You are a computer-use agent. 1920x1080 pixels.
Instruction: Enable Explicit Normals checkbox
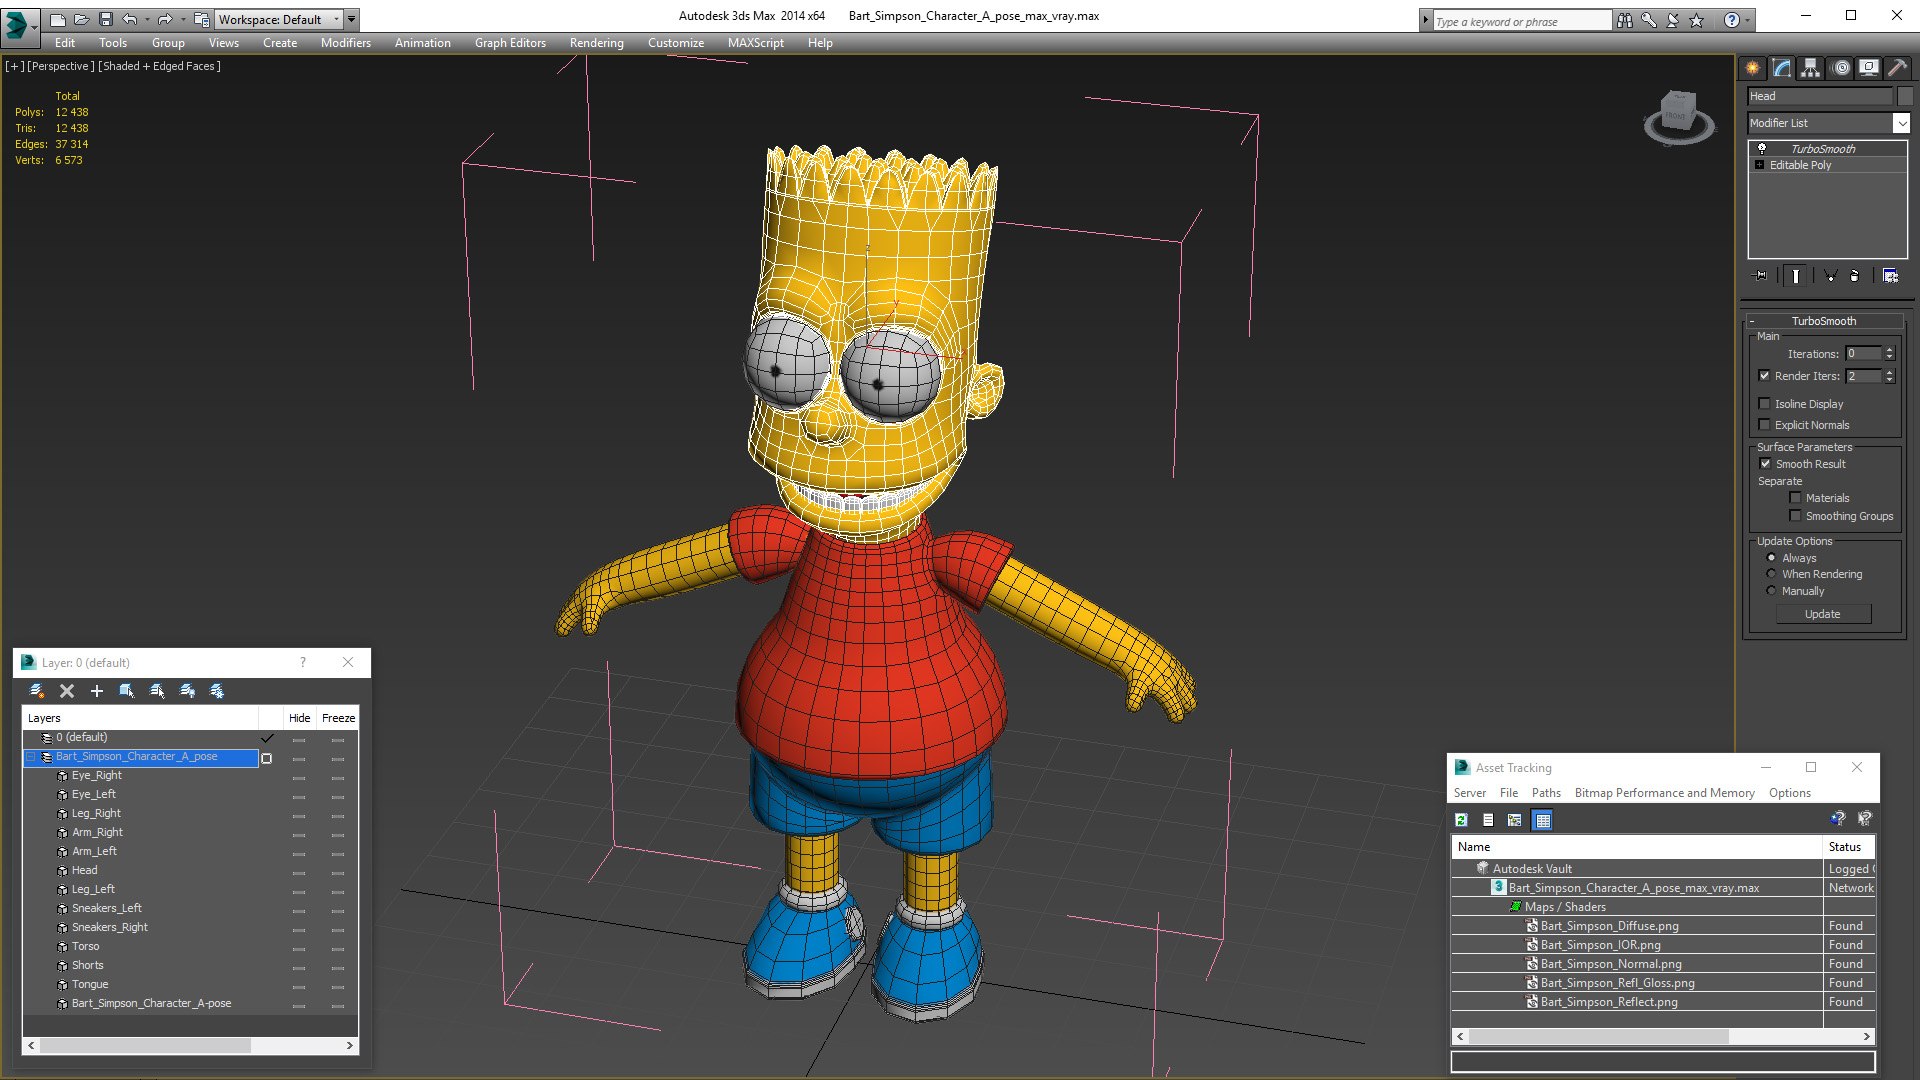click(1764, 425)
